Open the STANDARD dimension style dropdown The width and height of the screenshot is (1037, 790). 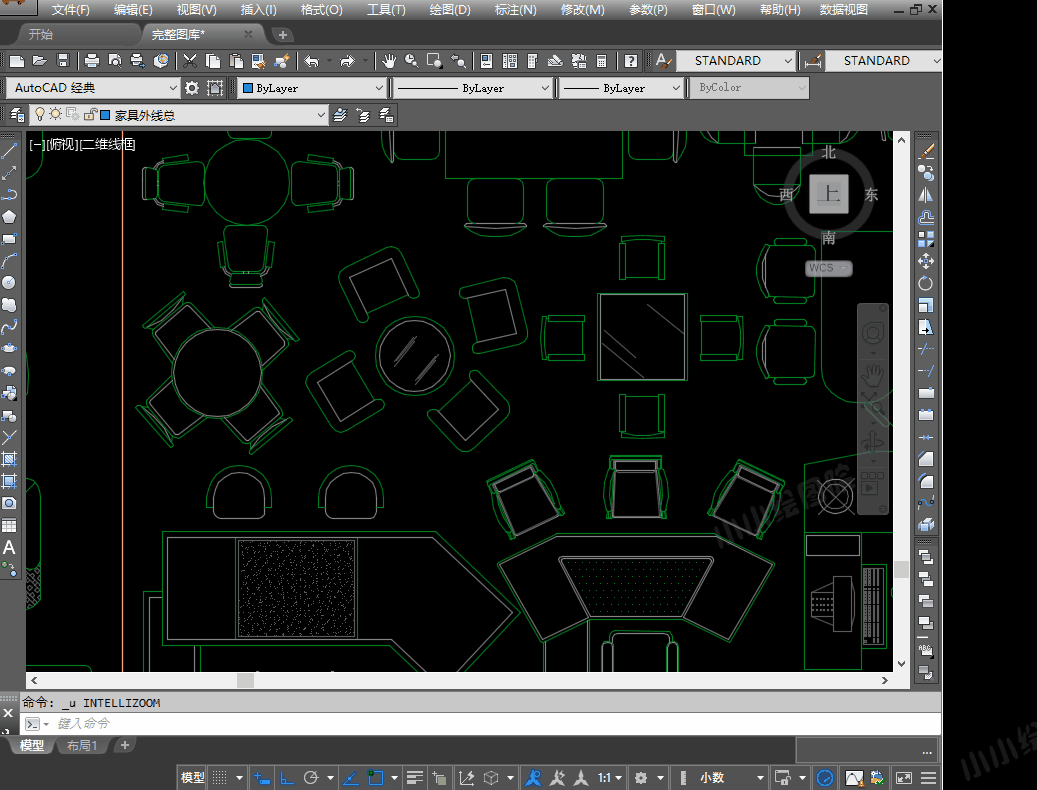(884, 61)
